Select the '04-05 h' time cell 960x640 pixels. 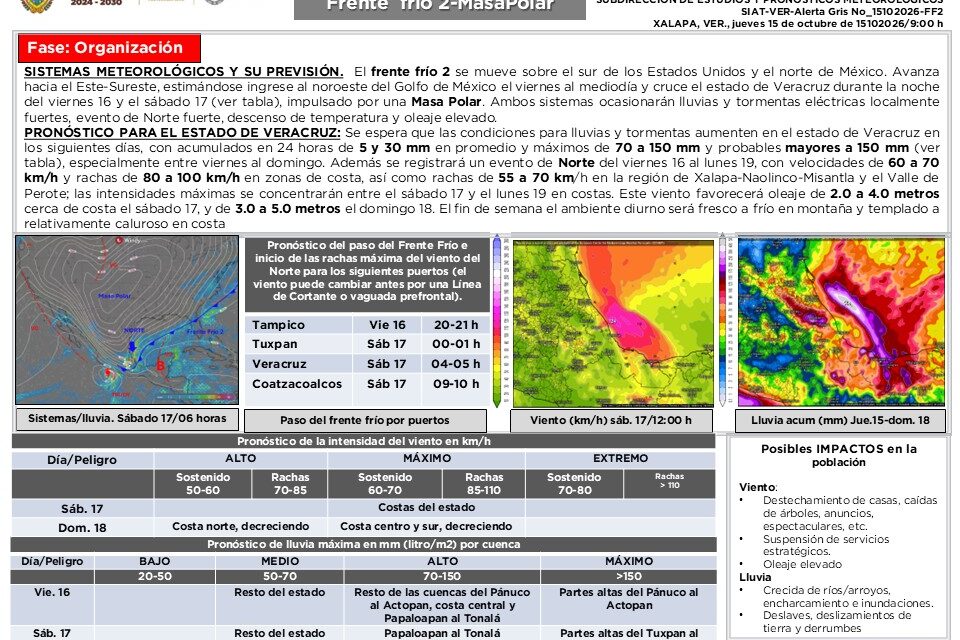coord(456,364)
